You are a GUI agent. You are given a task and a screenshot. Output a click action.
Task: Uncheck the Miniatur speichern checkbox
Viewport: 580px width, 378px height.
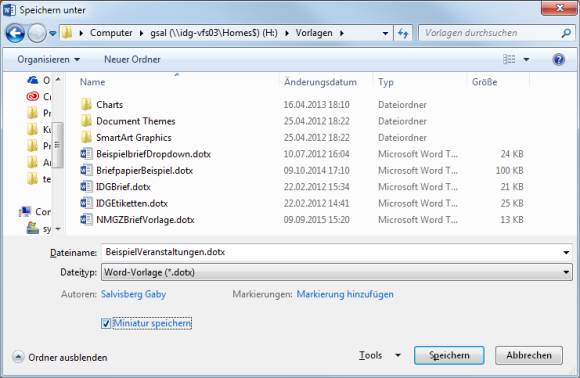106,323
